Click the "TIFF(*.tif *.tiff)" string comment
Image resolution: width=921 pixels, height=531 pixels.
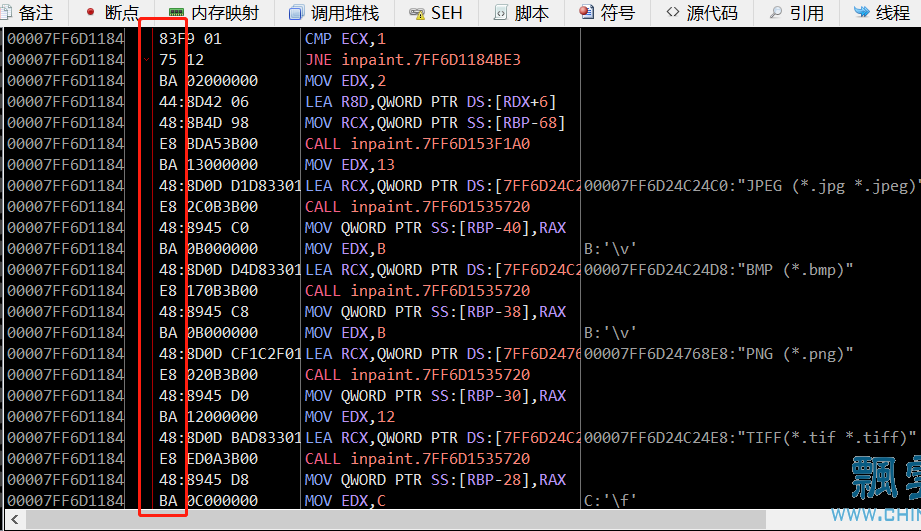coord(750,438)
